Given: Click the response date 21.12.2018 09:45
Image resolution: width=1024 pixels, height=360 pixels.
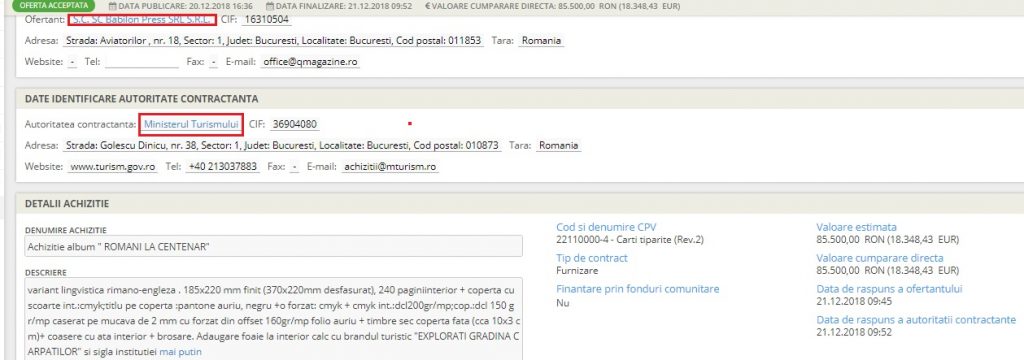Looking at the screenshot, I should 854,301.
